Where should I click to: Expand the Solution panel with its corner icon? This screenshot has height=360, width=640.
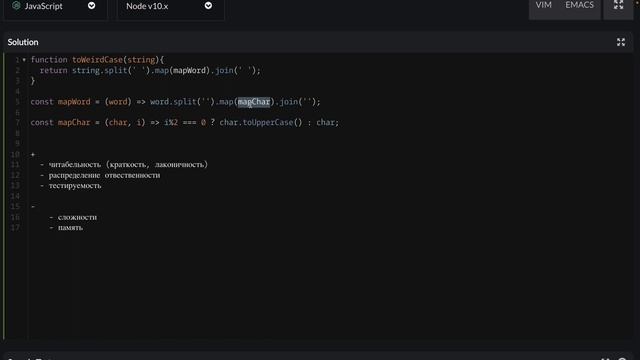(x=621, y=42)
